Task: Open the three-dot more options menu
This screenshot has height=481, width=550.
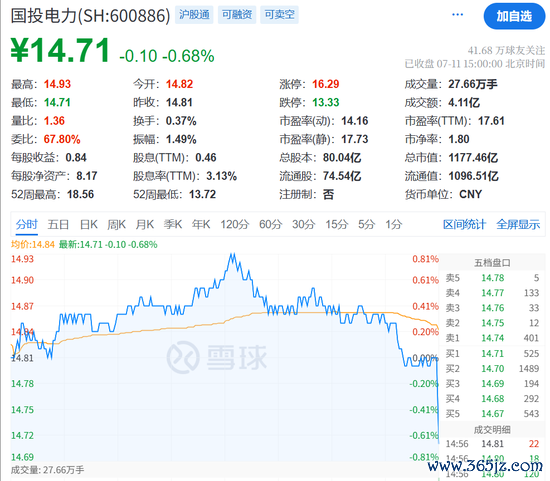Action: point(457,15)
